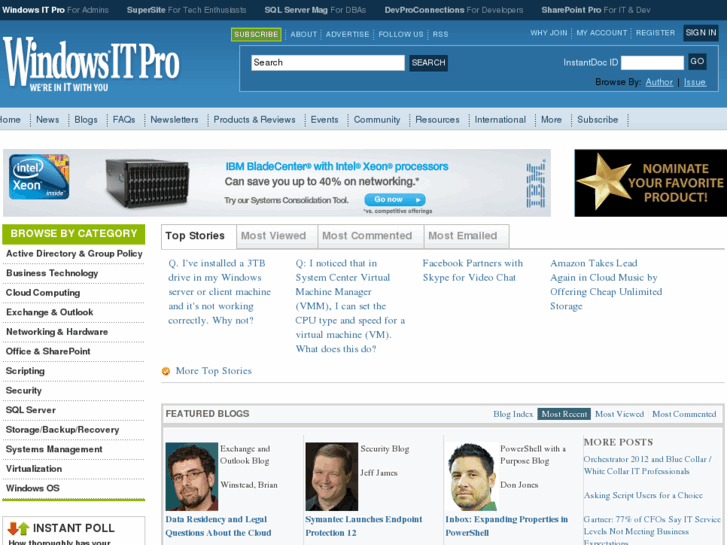The width and height of the screenshot is (727, 545).
Task: Open the Register link
Action: [655, 33]
